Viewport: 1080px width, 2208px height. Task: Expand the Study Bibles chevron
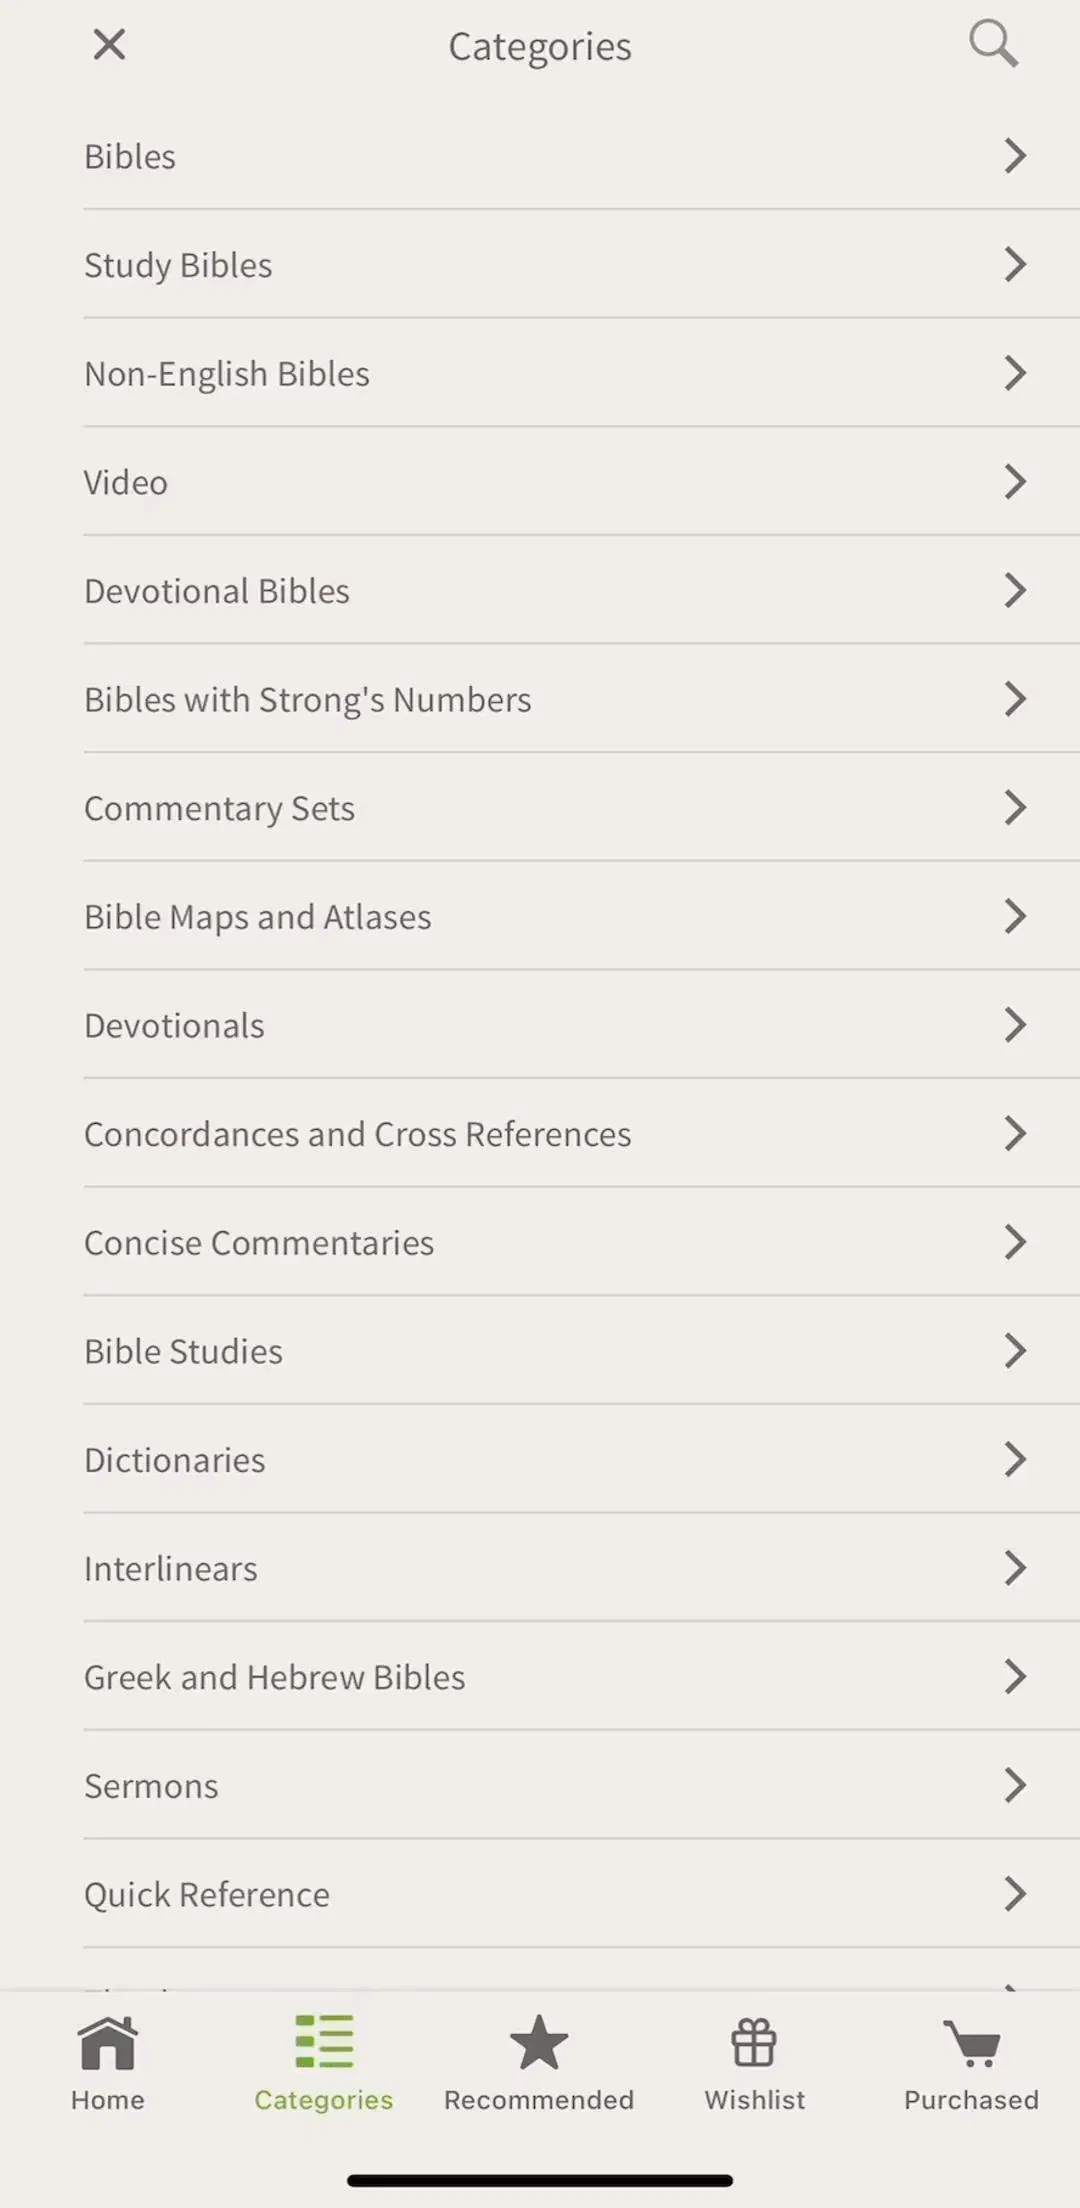point(1015,265)
